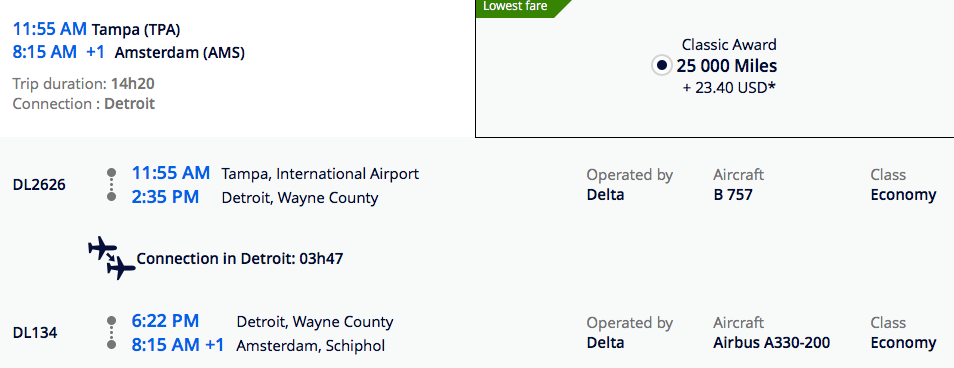
Task: Click the 25 000 Miles fare price
Action: (726, 66)
